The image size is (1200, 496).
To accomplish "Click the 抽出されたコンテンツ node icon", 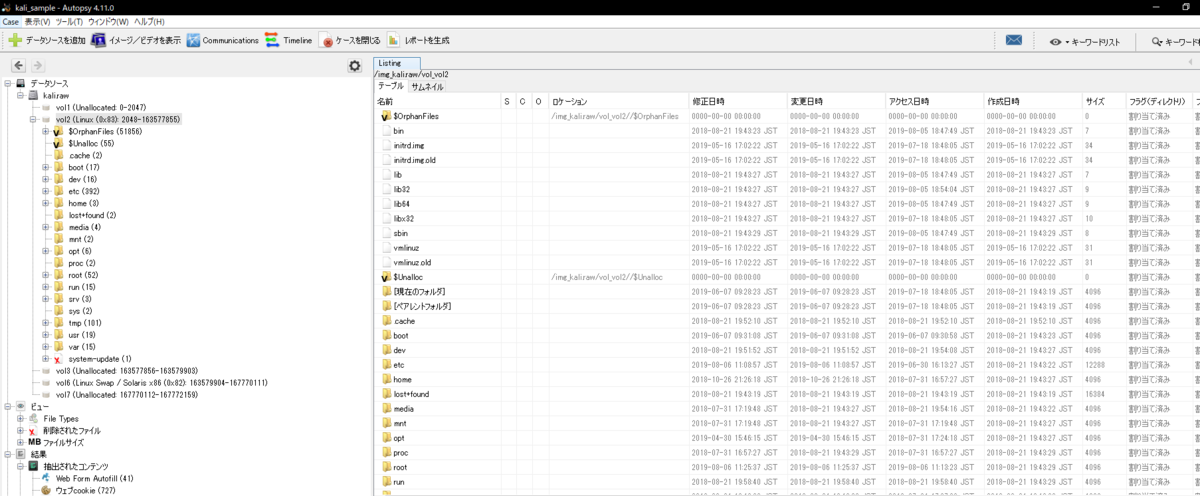I will [34, 466].
